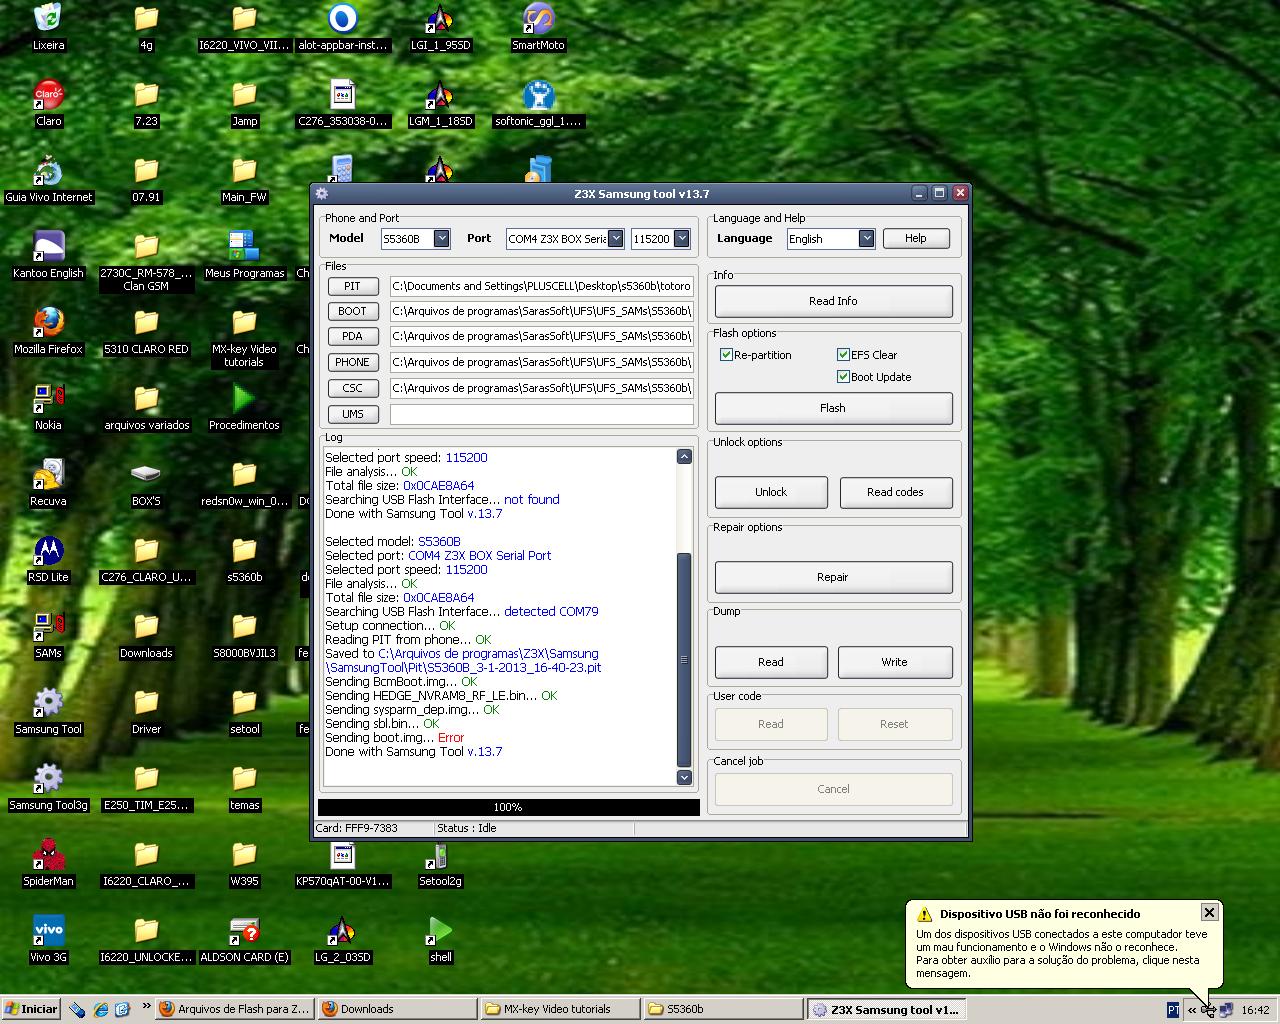Open the Iniciar start menu
Image resolution: width=1280 pixels, height=1024 pixels.
(x=31, y=1009)
